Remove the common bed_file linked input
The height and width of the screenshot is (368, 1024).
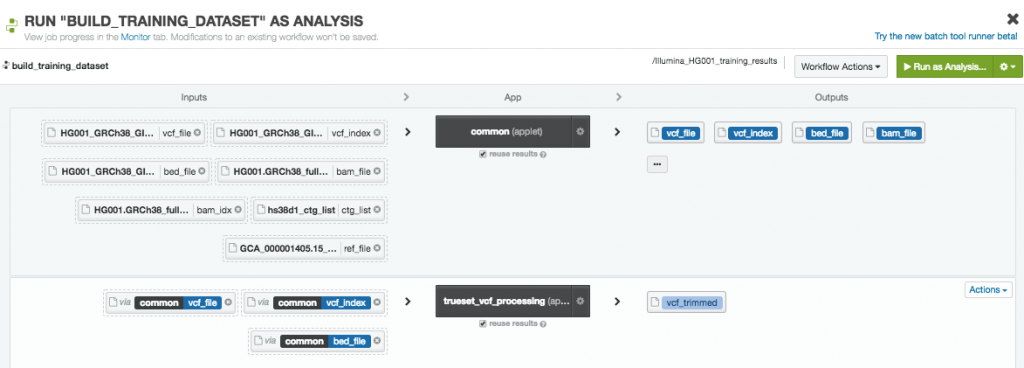(x=377, y=341)
